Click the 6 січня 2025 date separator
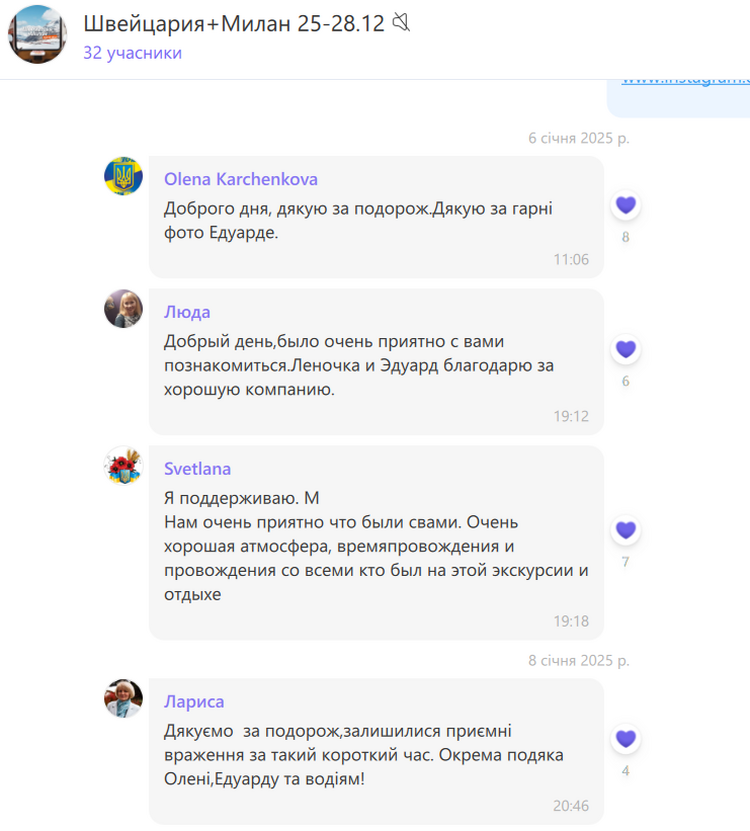This screenshot has width=750, height=831. click(x=579, y=138)
